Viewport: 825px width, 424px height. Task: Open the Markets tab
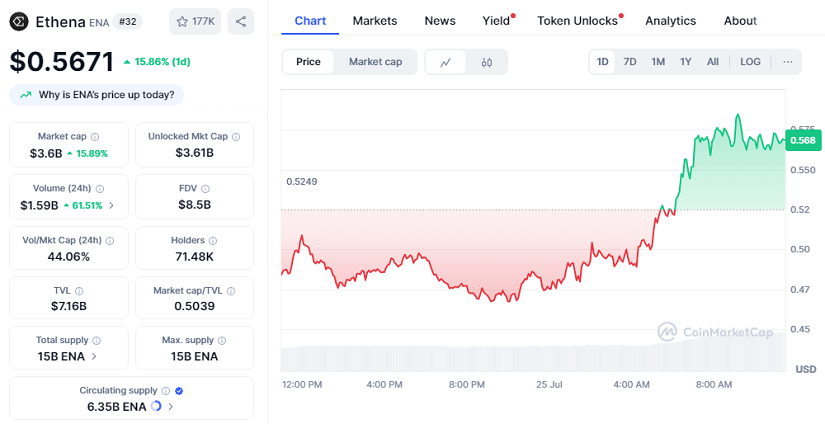click(375, 21)
